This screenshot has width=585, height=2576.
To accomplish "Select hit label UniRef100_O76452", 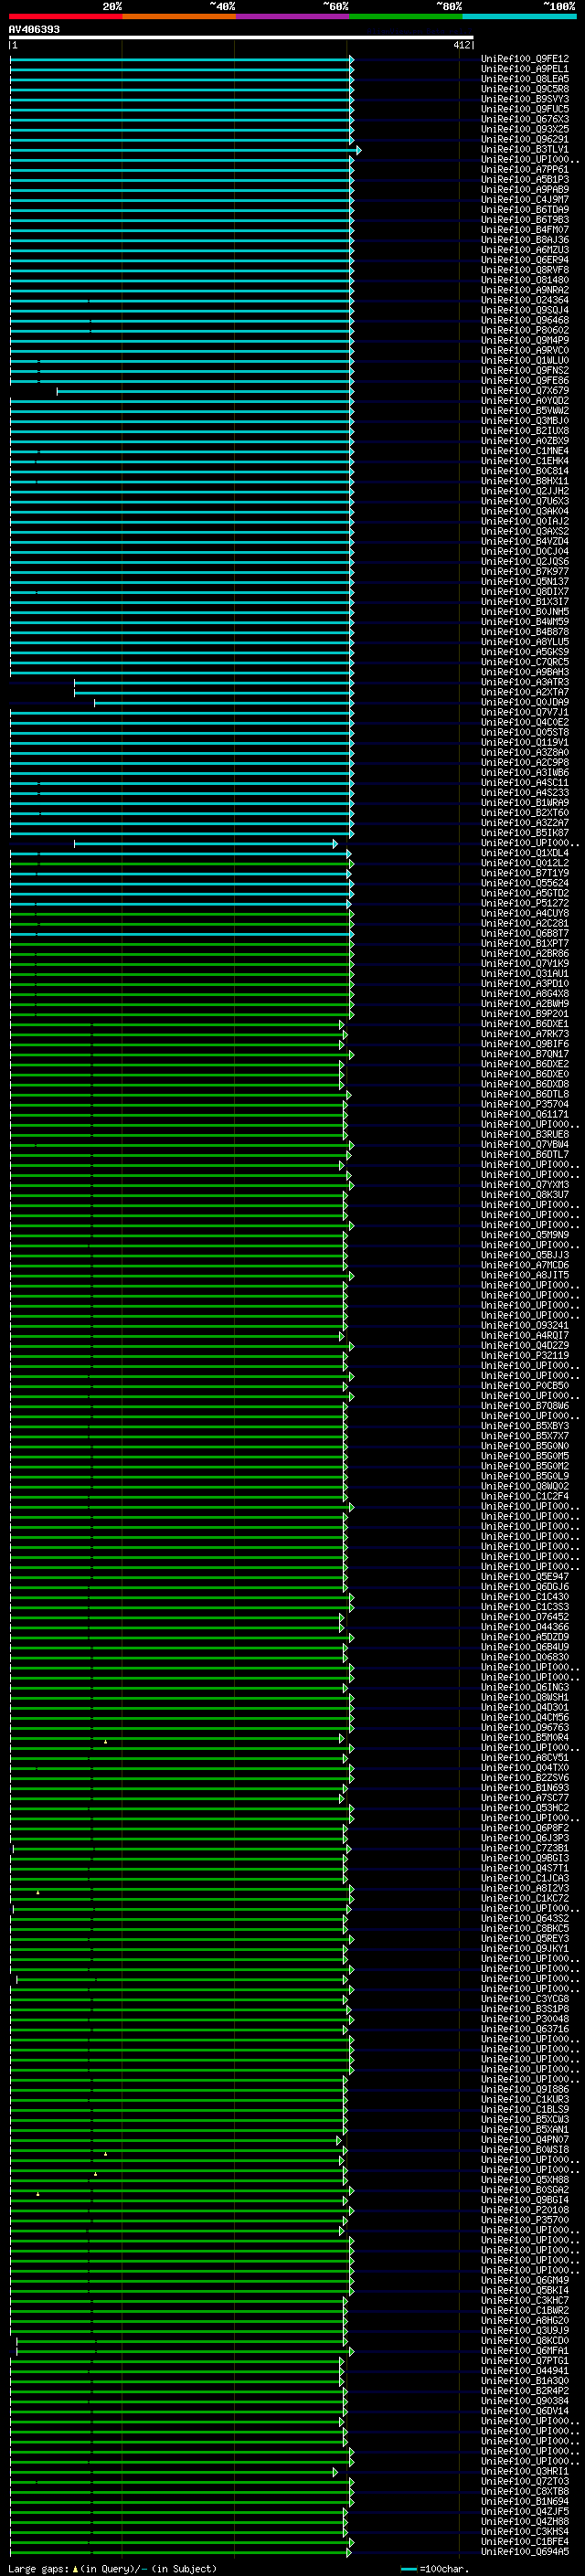I will [x=525, y=1617].
